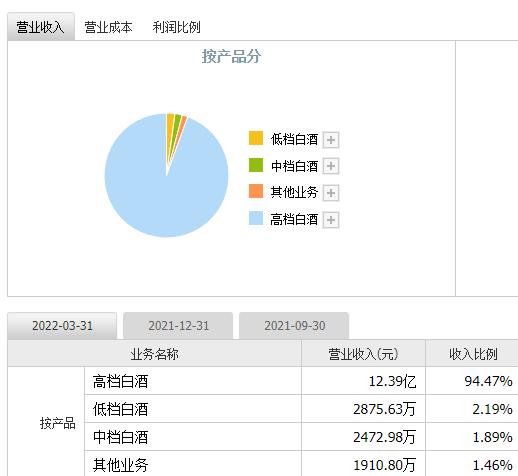Screen dimensions: 518x476
Task: Click the 业务名称 column header
Action: tap(154, 354)
